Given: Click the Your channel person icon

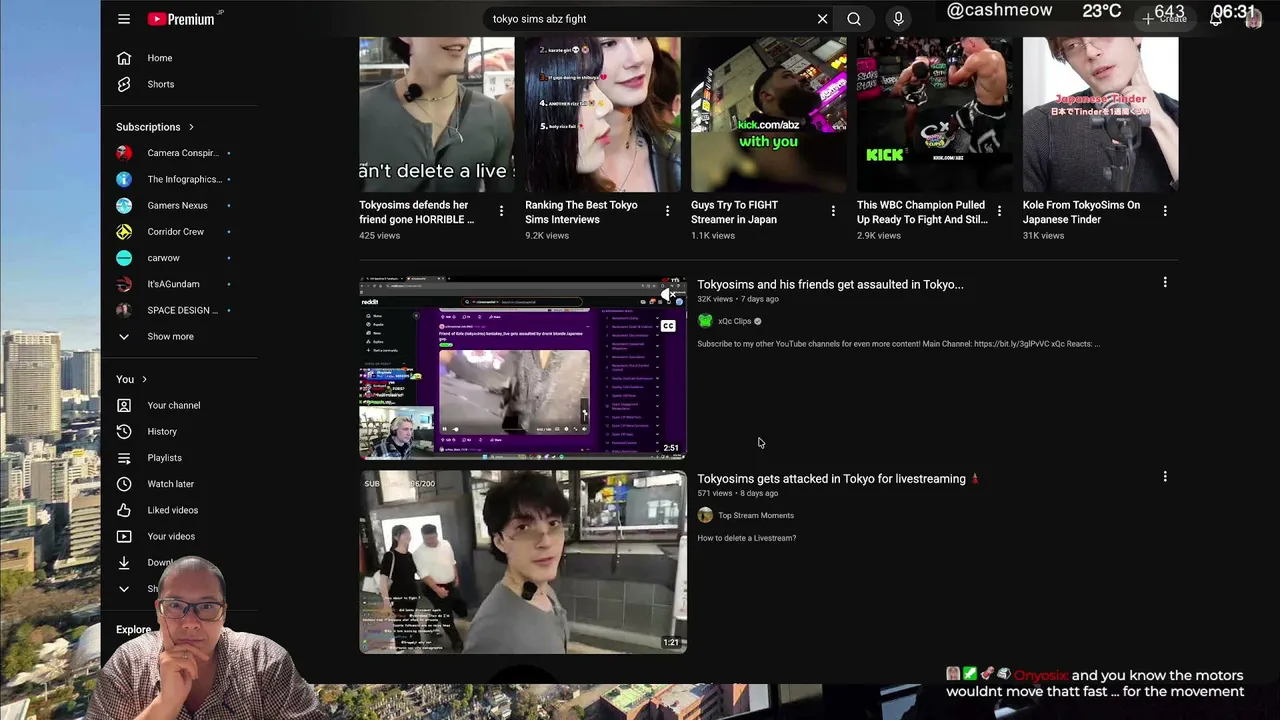Looking at the screenshot, I should pyautogui.click(x=124, y=405).
